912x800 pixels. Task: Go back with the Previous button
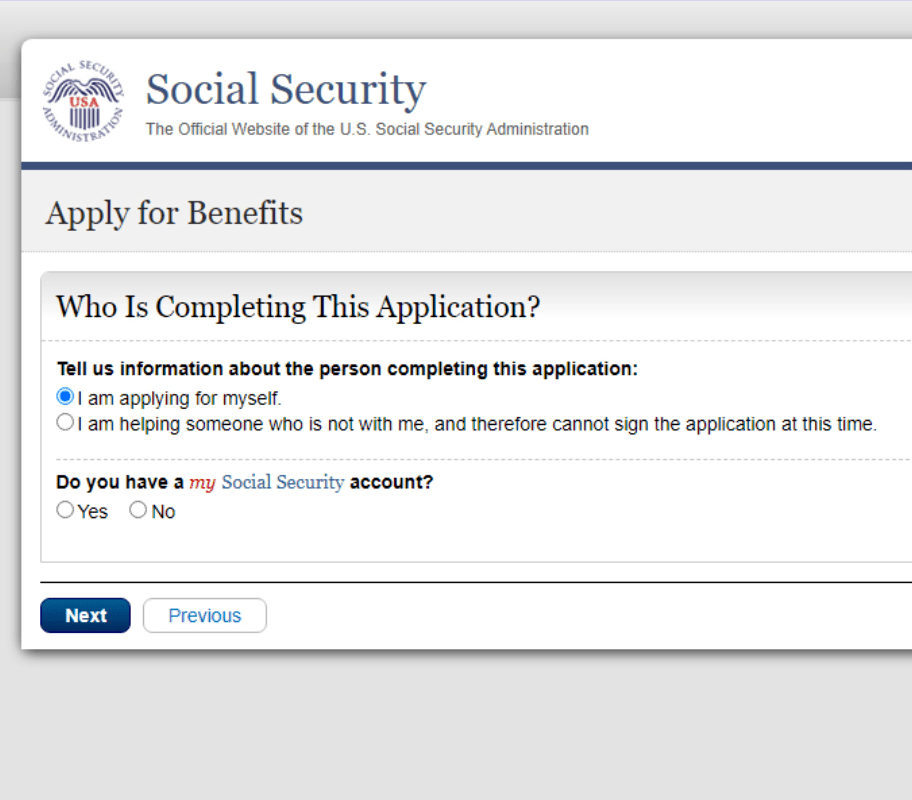[204, 616]
